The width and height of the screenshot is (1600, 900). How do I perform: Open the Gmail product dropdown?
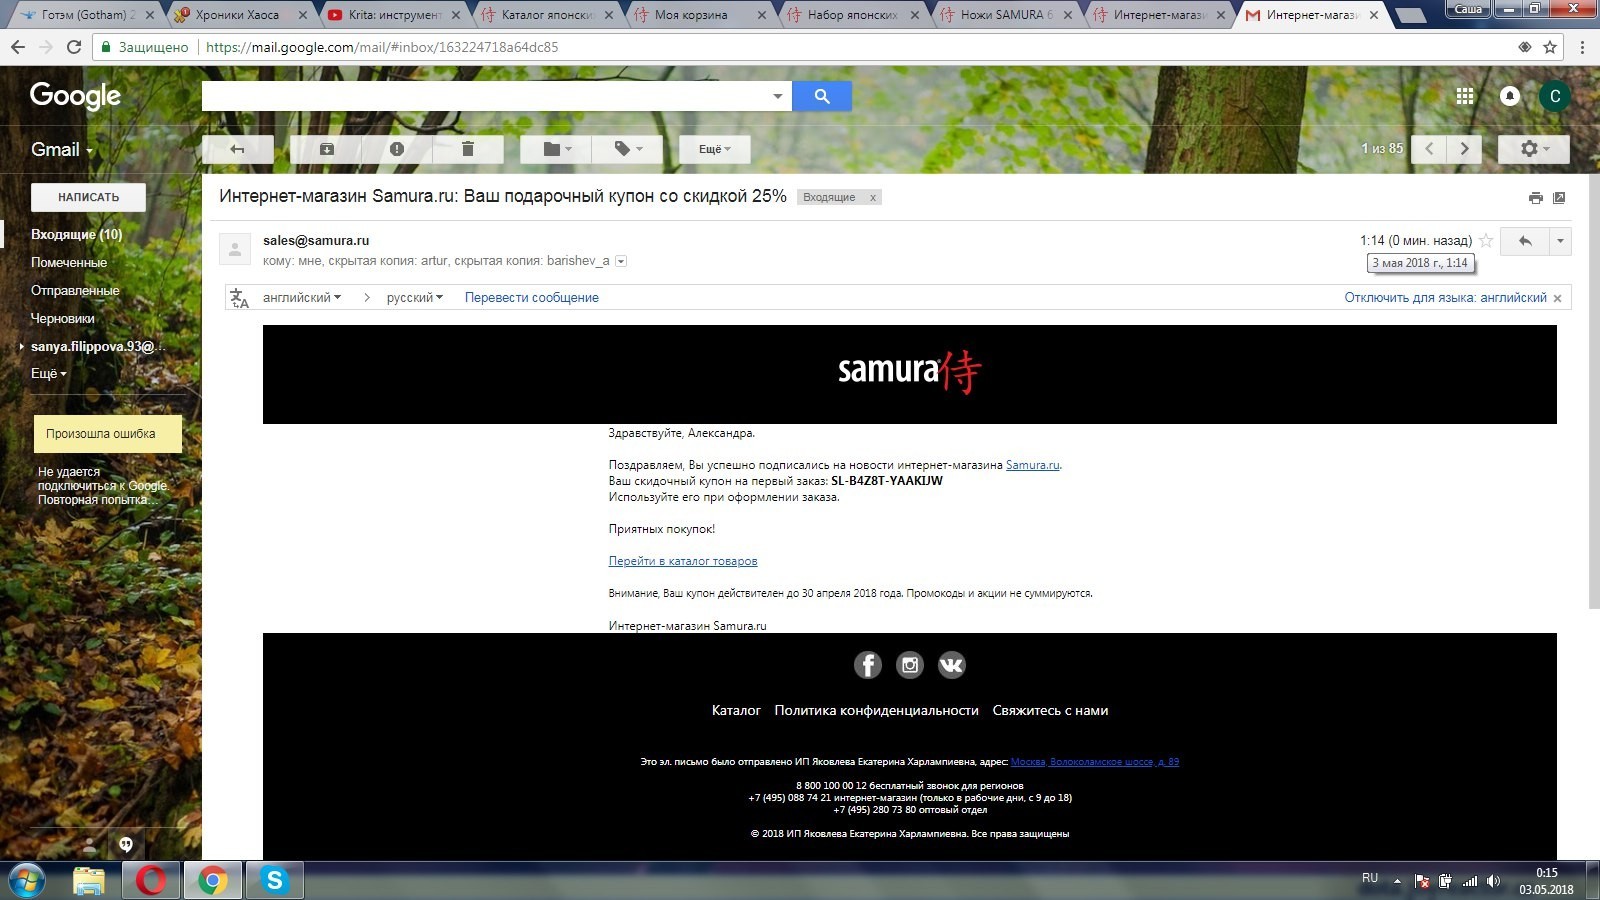[62, 149]
